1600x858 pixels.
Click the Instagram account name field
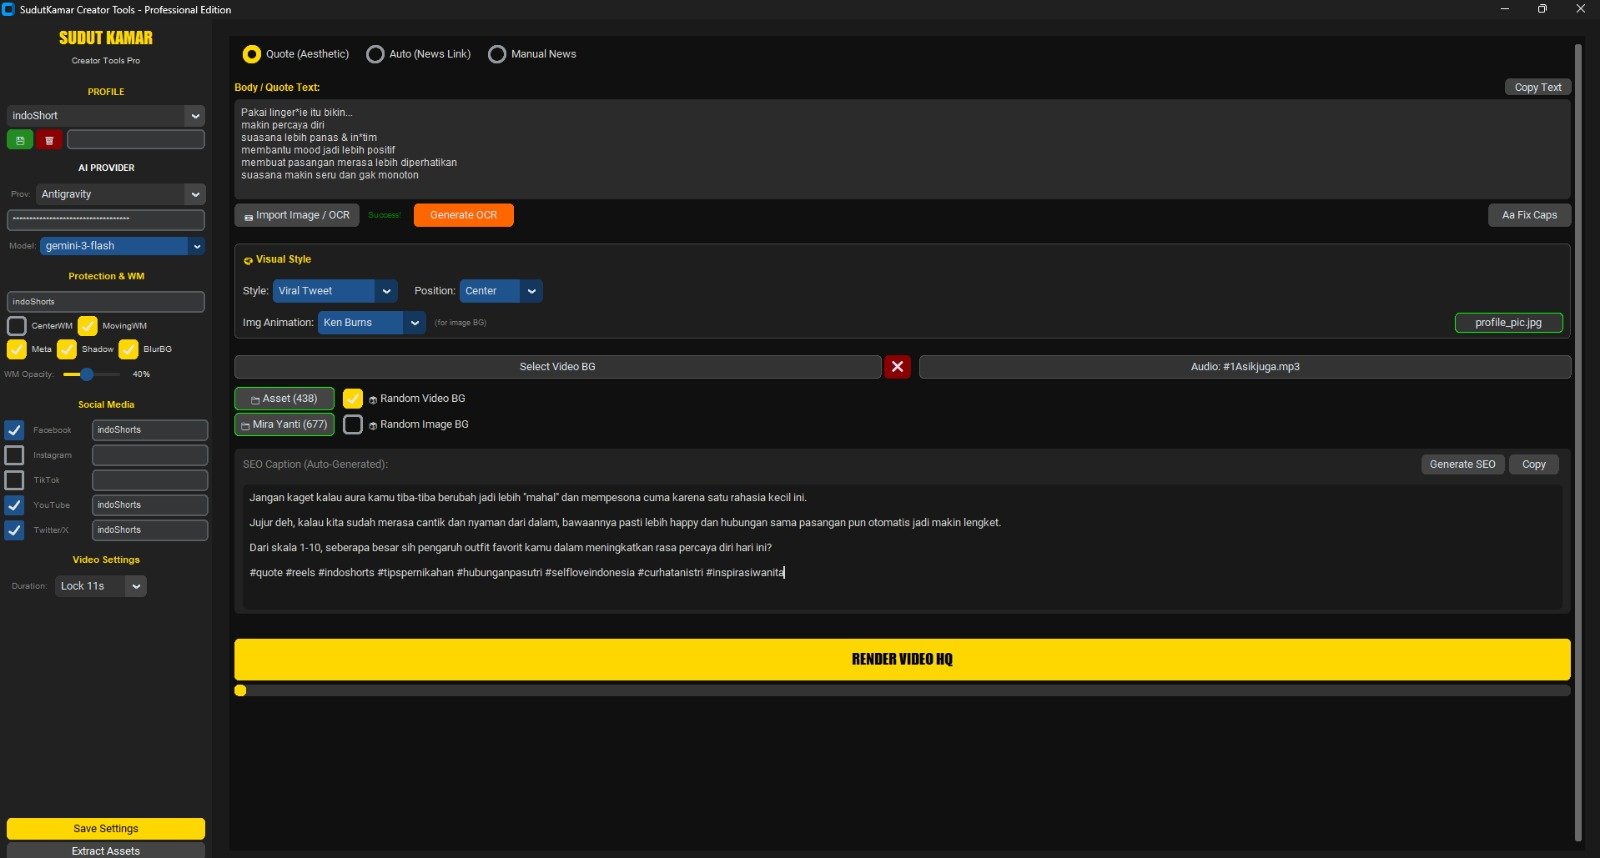pos(150,455)
